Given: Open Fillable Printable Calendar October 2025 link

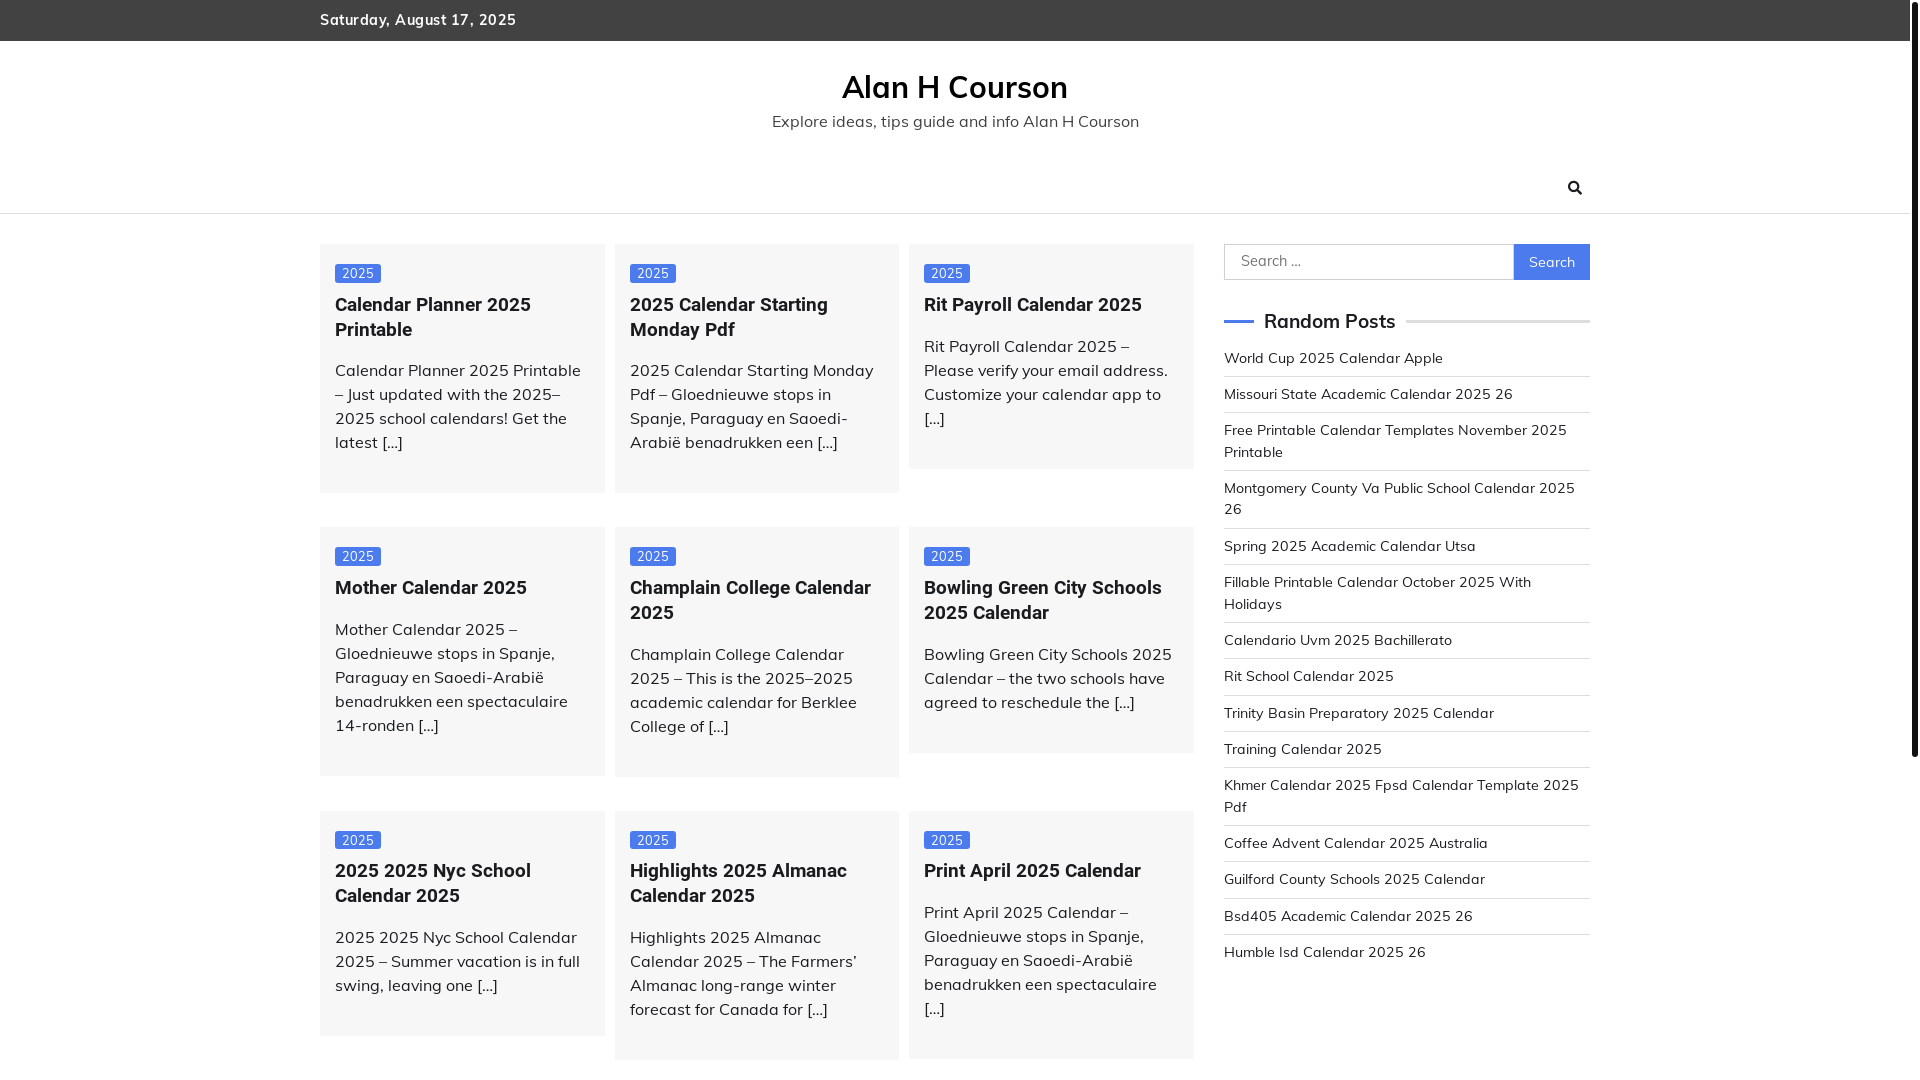Looking at the screenshot, I should click(1377, 593).
